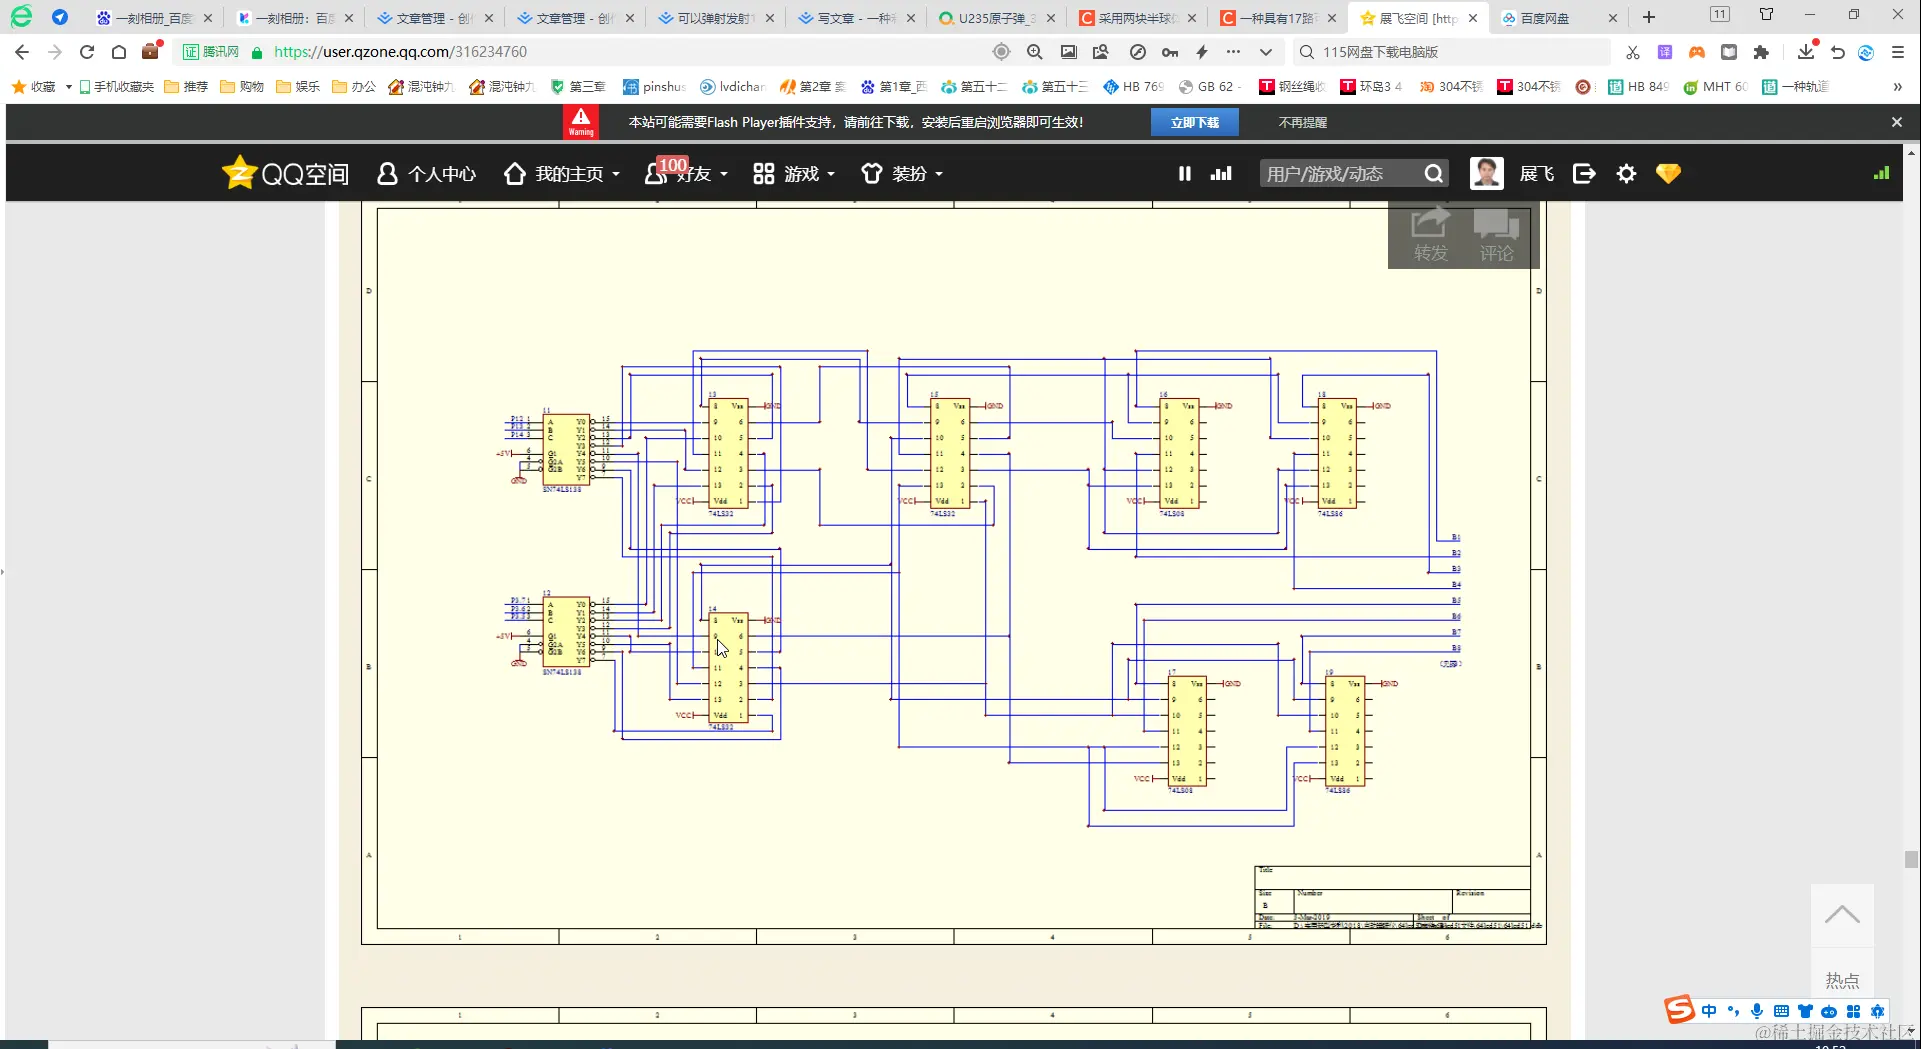Viewport: 1921px width, 1049px height.
Task: Click the 立即下载 button
Action: 1194,122
